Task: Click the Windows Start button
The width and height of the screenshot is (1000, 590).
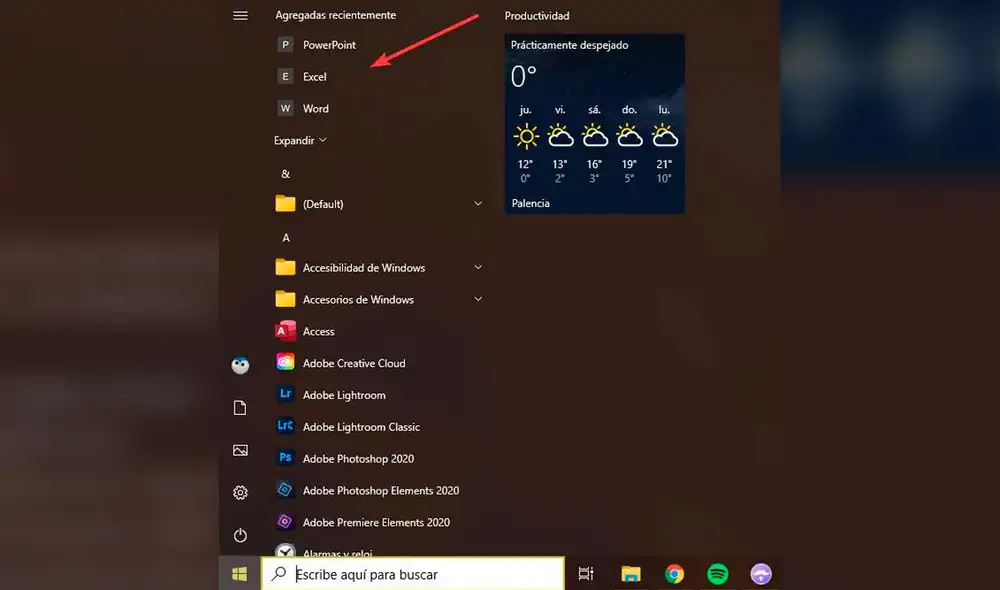Action: (240, 573)
